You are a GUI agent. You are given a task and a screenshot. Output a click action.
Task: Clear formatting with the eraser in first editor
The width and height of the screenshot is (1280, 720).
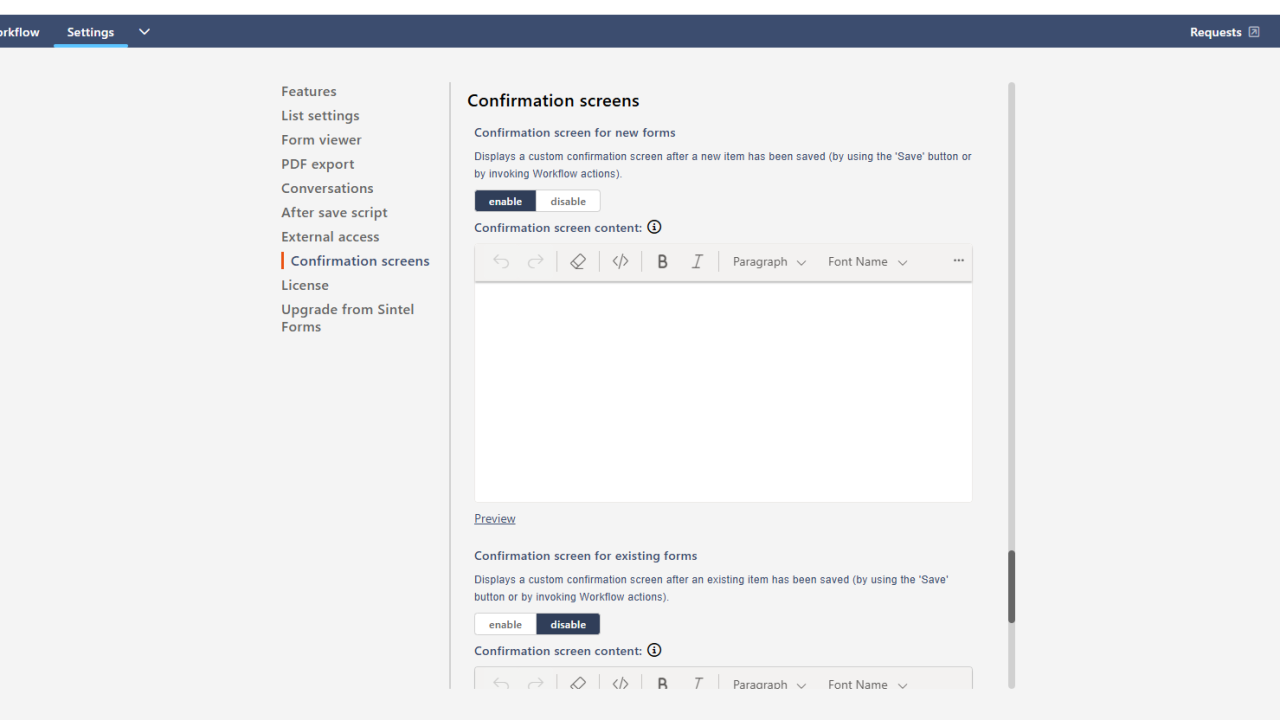tap(577, 262)
